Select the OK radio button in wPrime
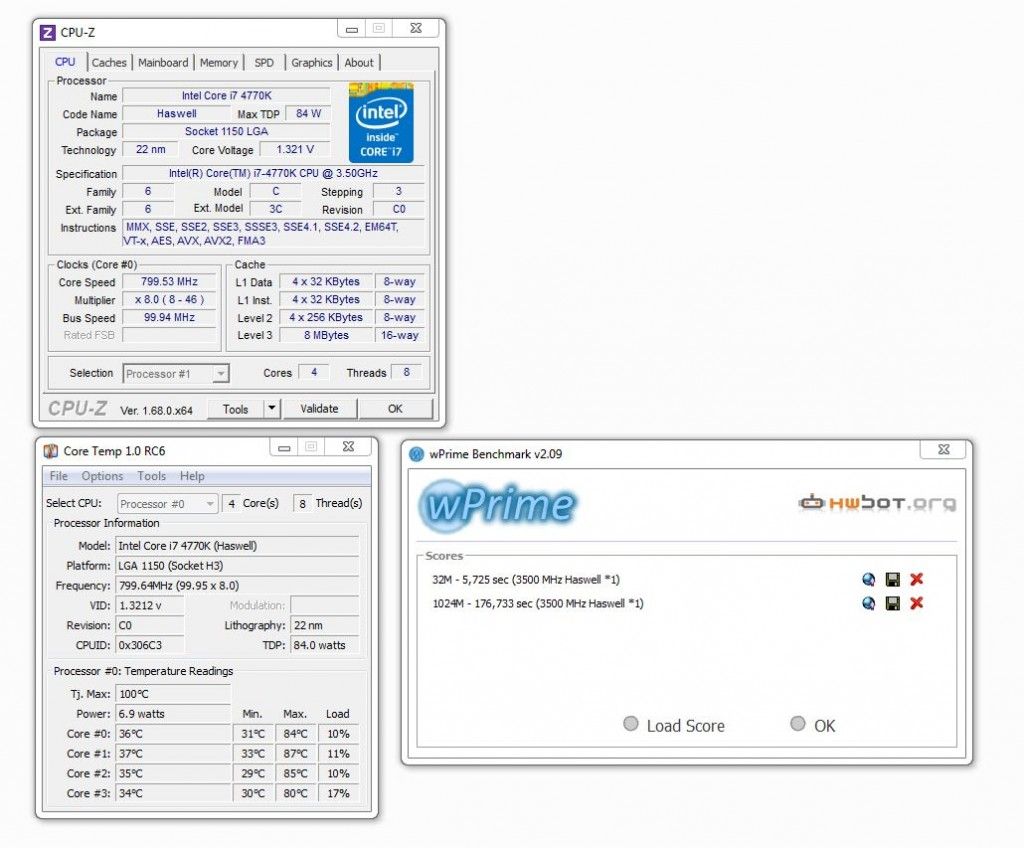The height and width of the screenshot is (848, 1024). 797,724
